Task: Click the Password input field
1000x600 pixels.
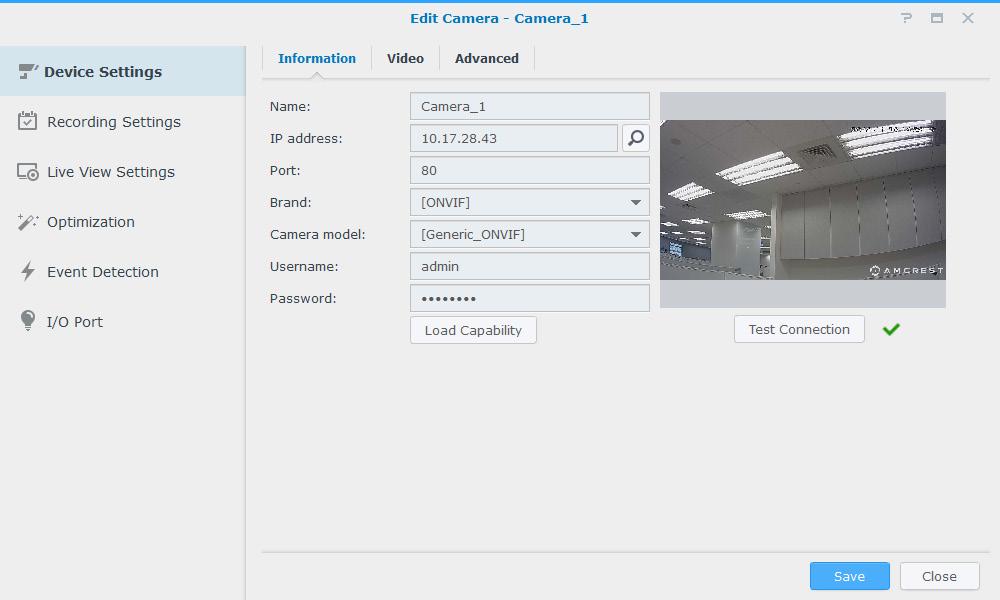Action: pos(530,298)
